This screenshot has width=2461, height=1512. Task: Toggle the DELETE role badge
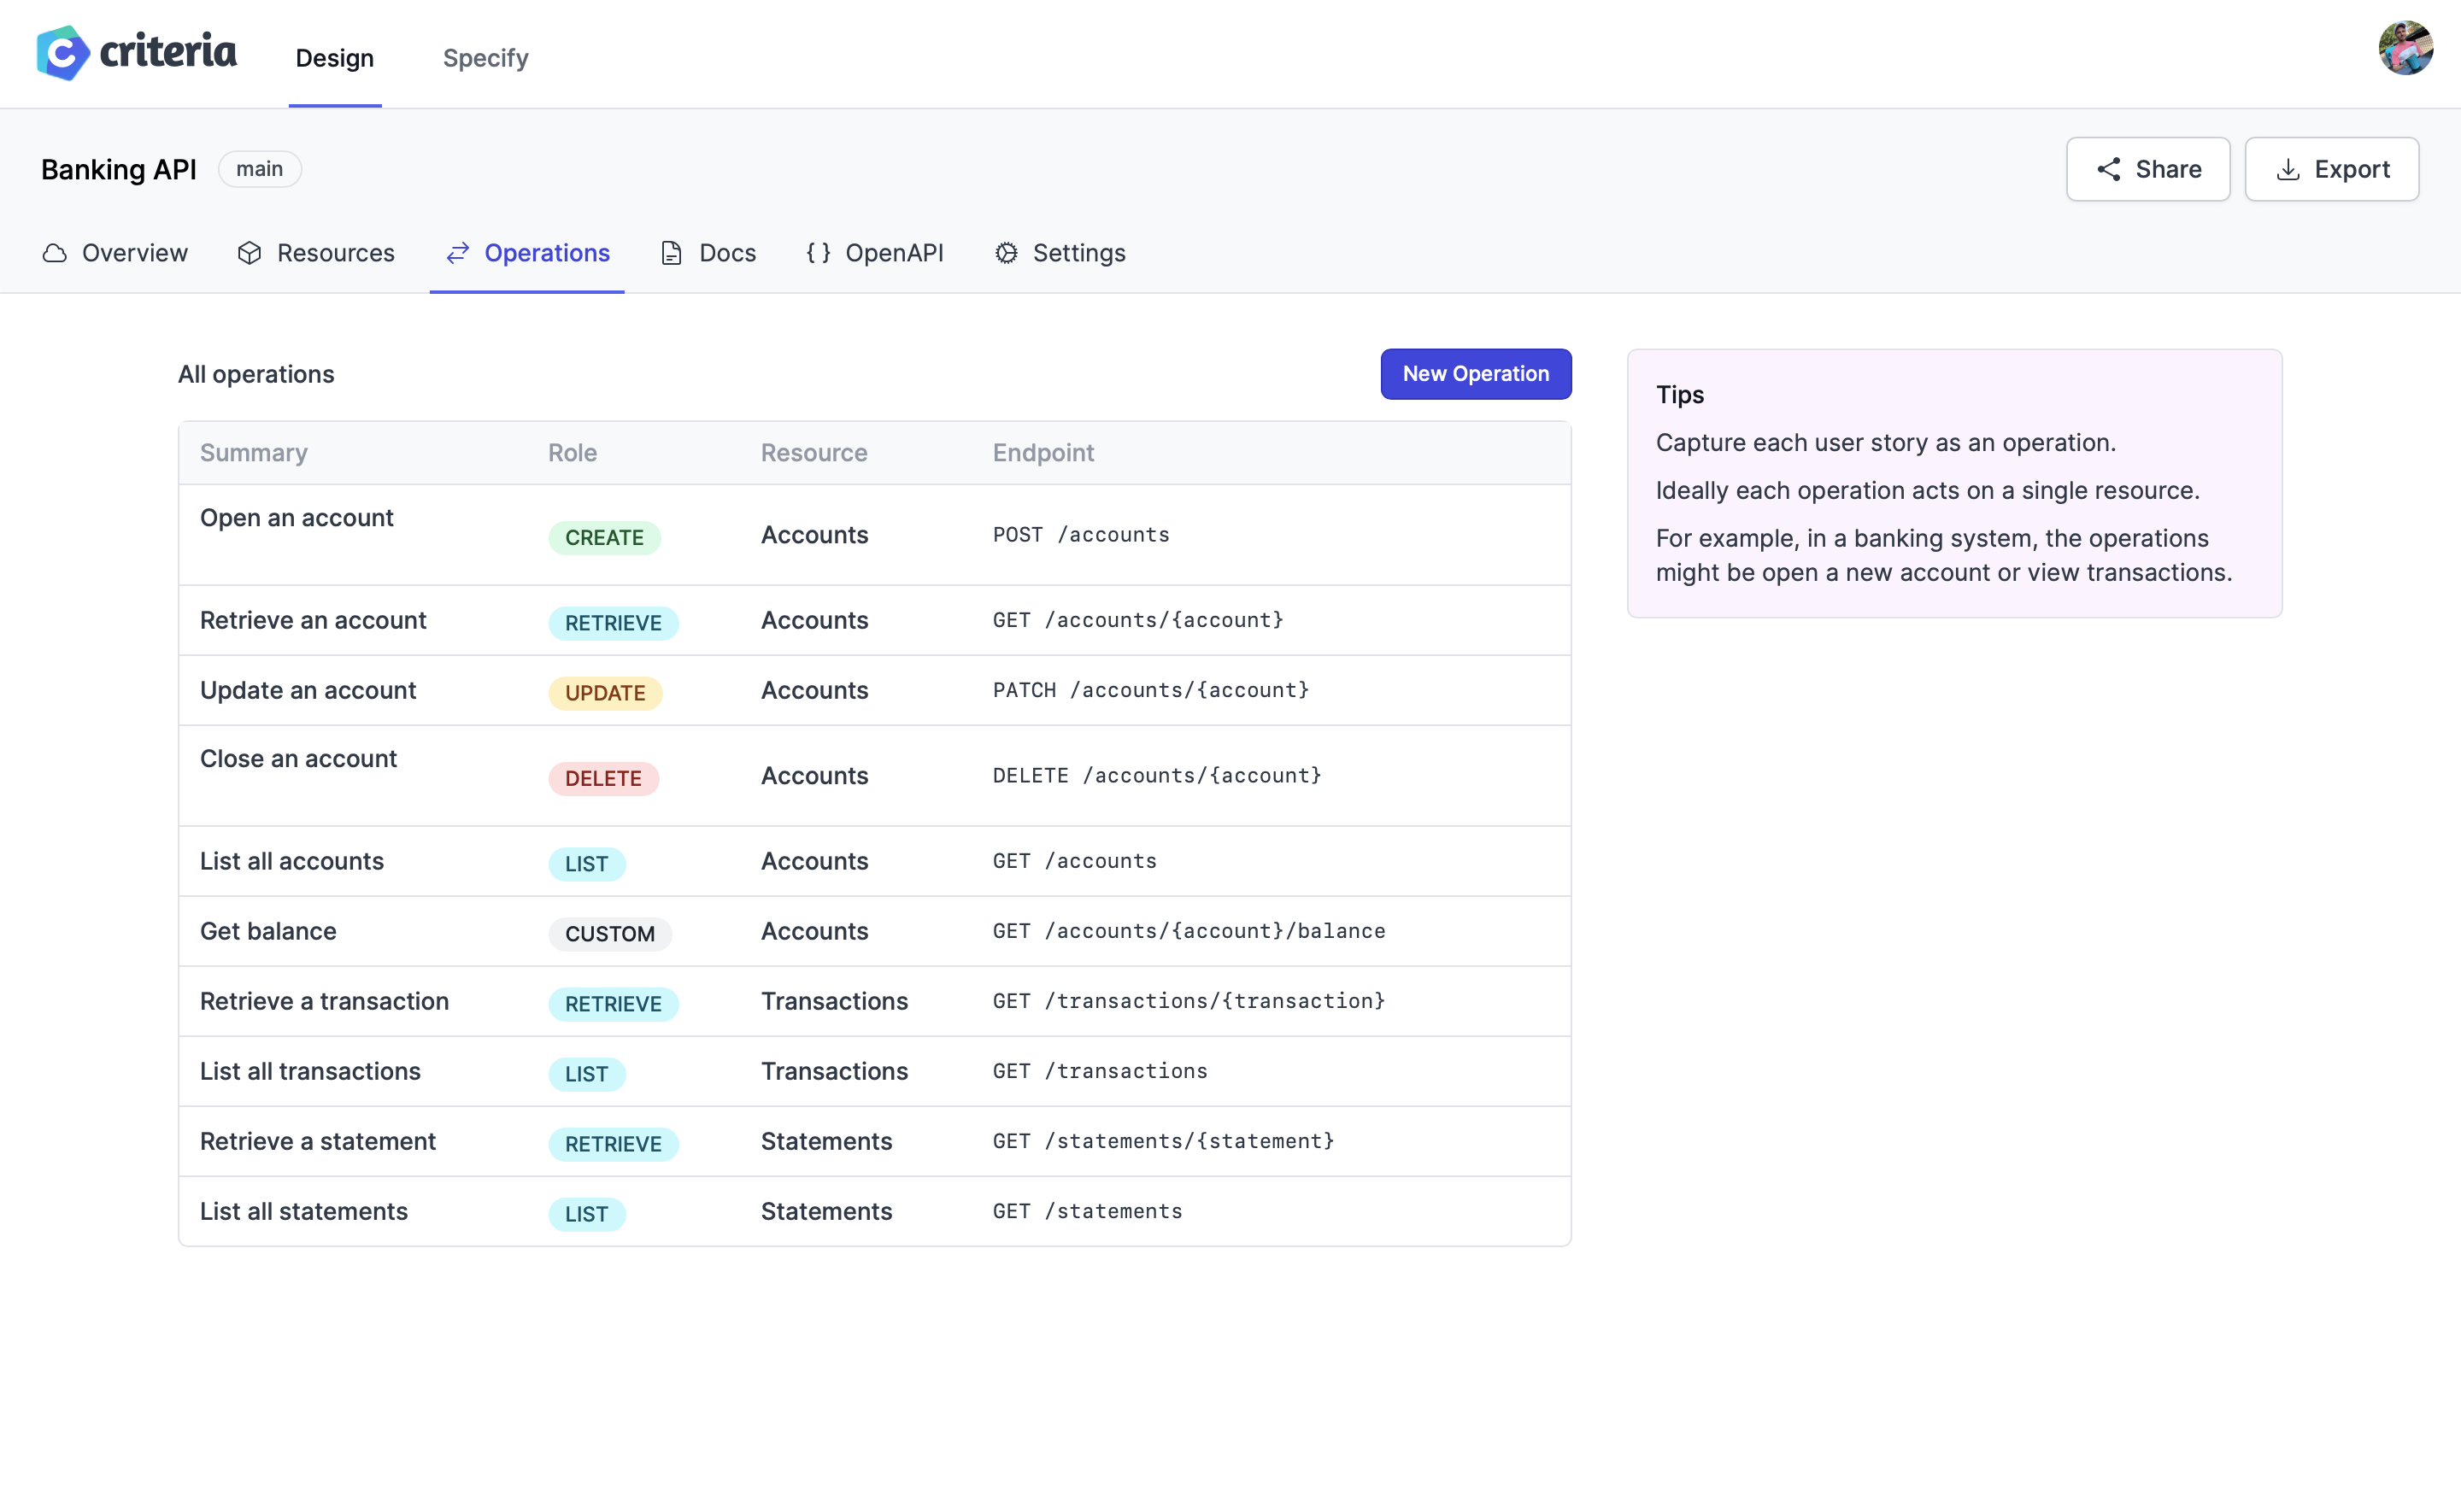coord(603,777)
